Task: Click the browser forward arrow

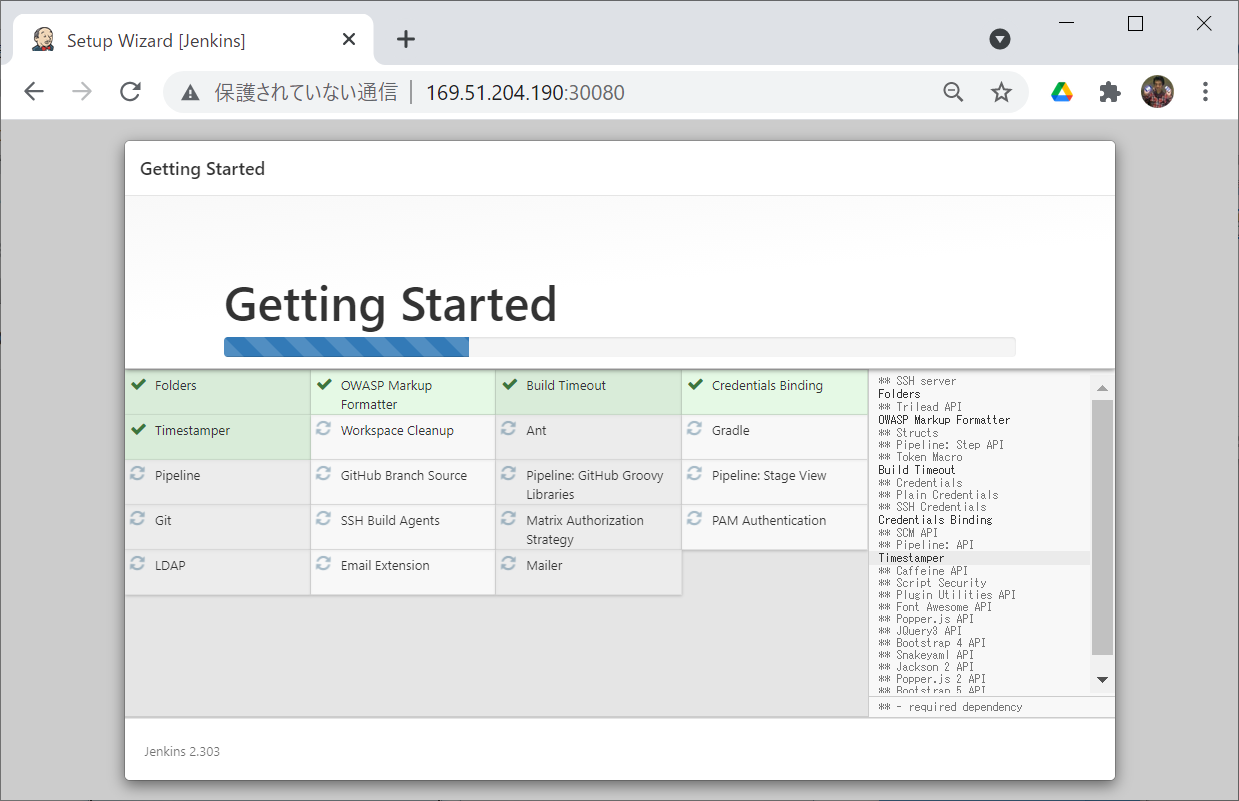Action: click(x=82, y=92)
